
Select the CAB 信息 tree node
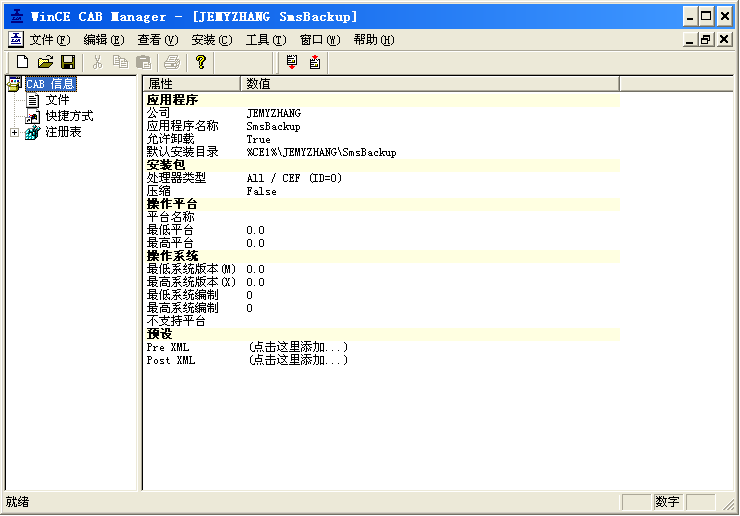(x=50, y=84)
